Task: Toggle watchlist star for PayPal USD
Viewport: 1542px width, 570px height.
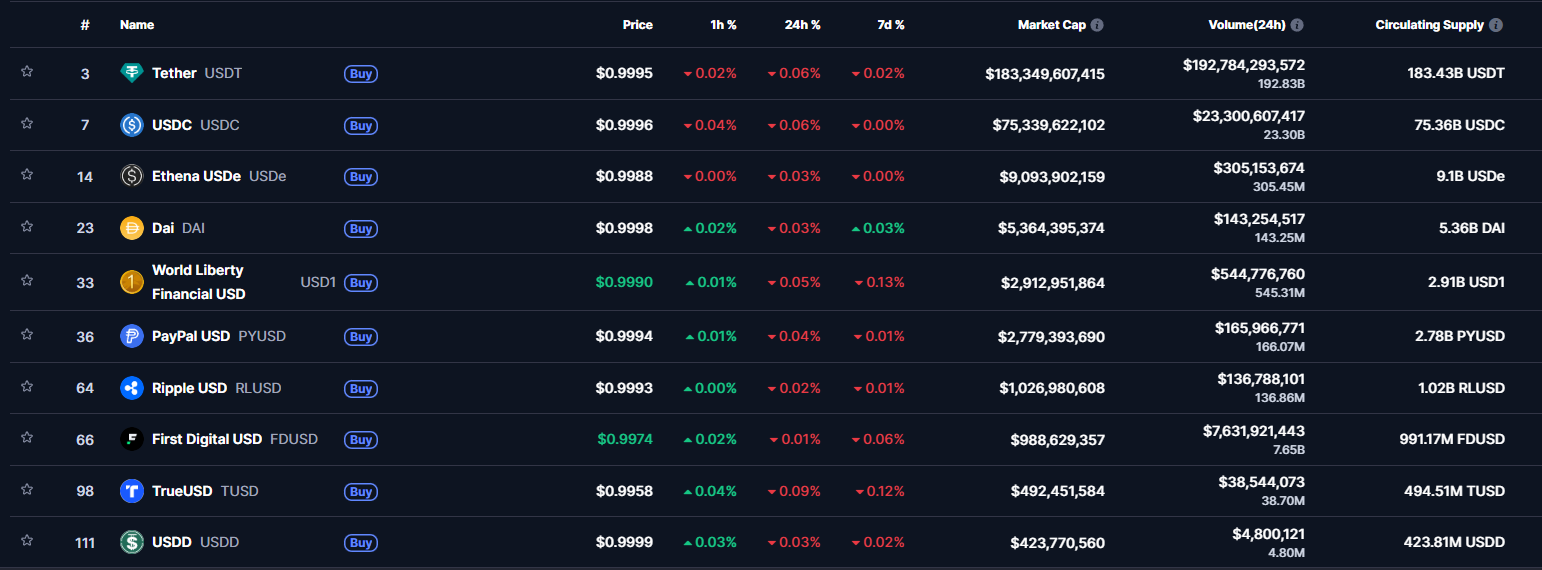Action: click(27, 335)
